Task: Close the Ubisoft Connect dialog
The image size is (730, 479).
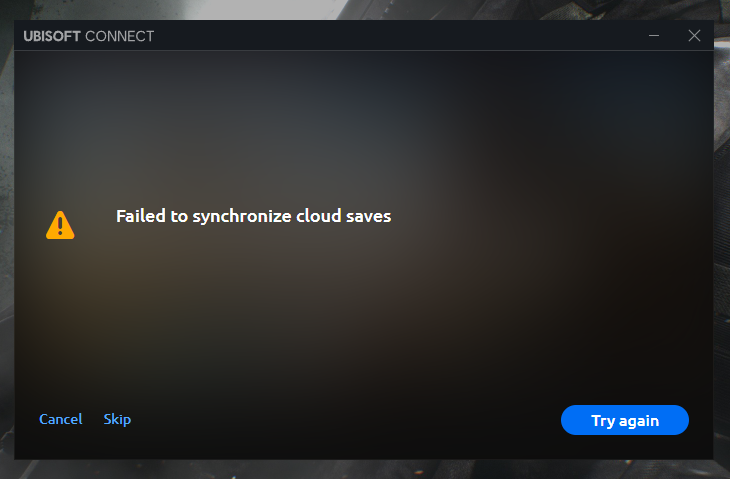Action: tap(694, 36)
